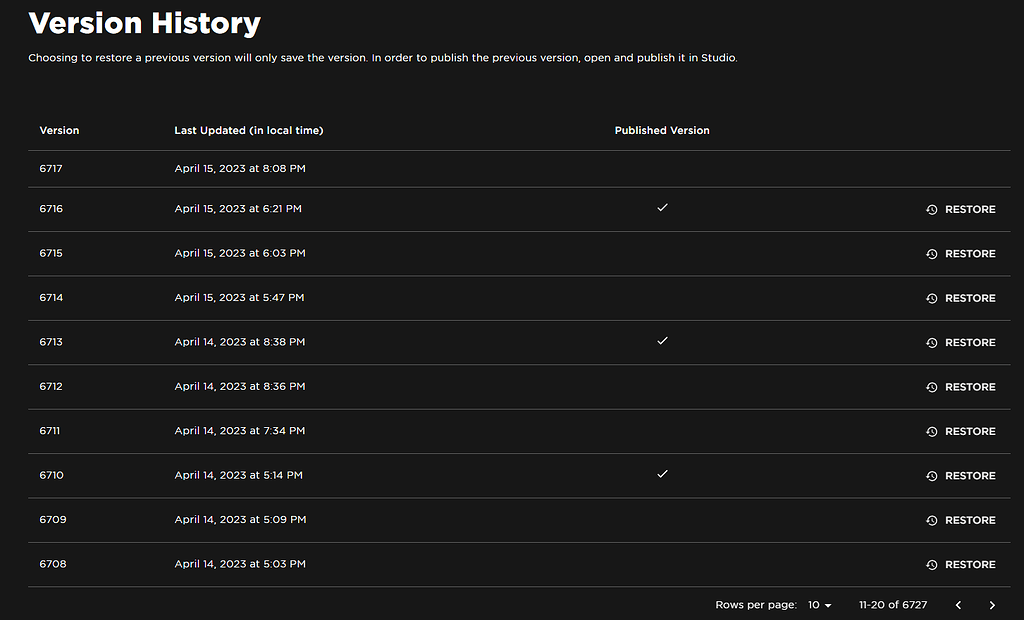Click the Version column header
Viewport: 1024px width, 620px height.
tap(59, 130)
